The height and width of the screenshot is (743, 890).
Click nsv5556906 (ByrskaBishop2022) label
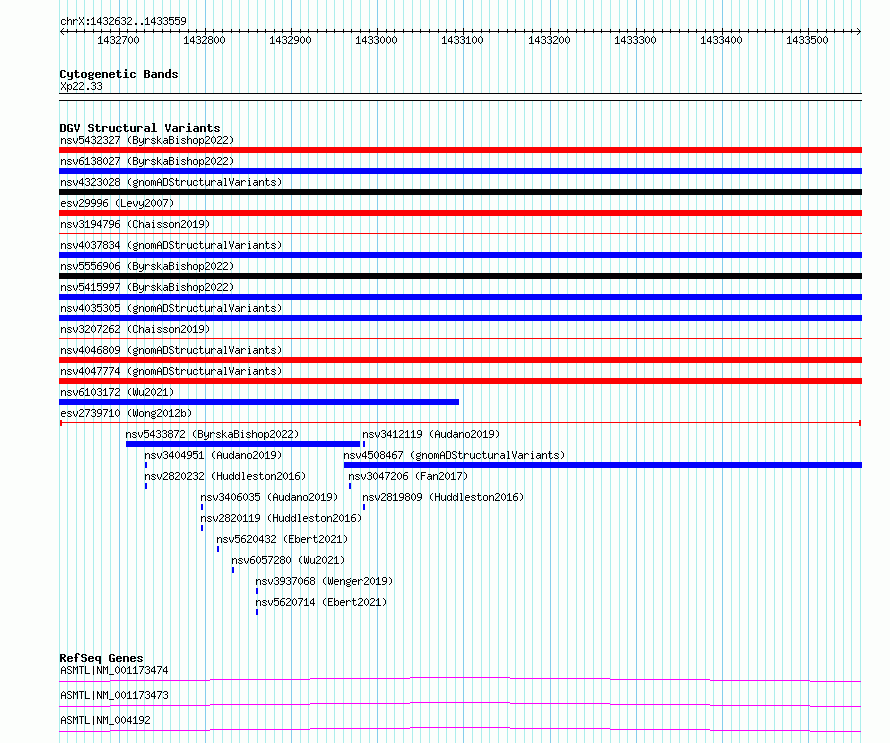point(147,266)
